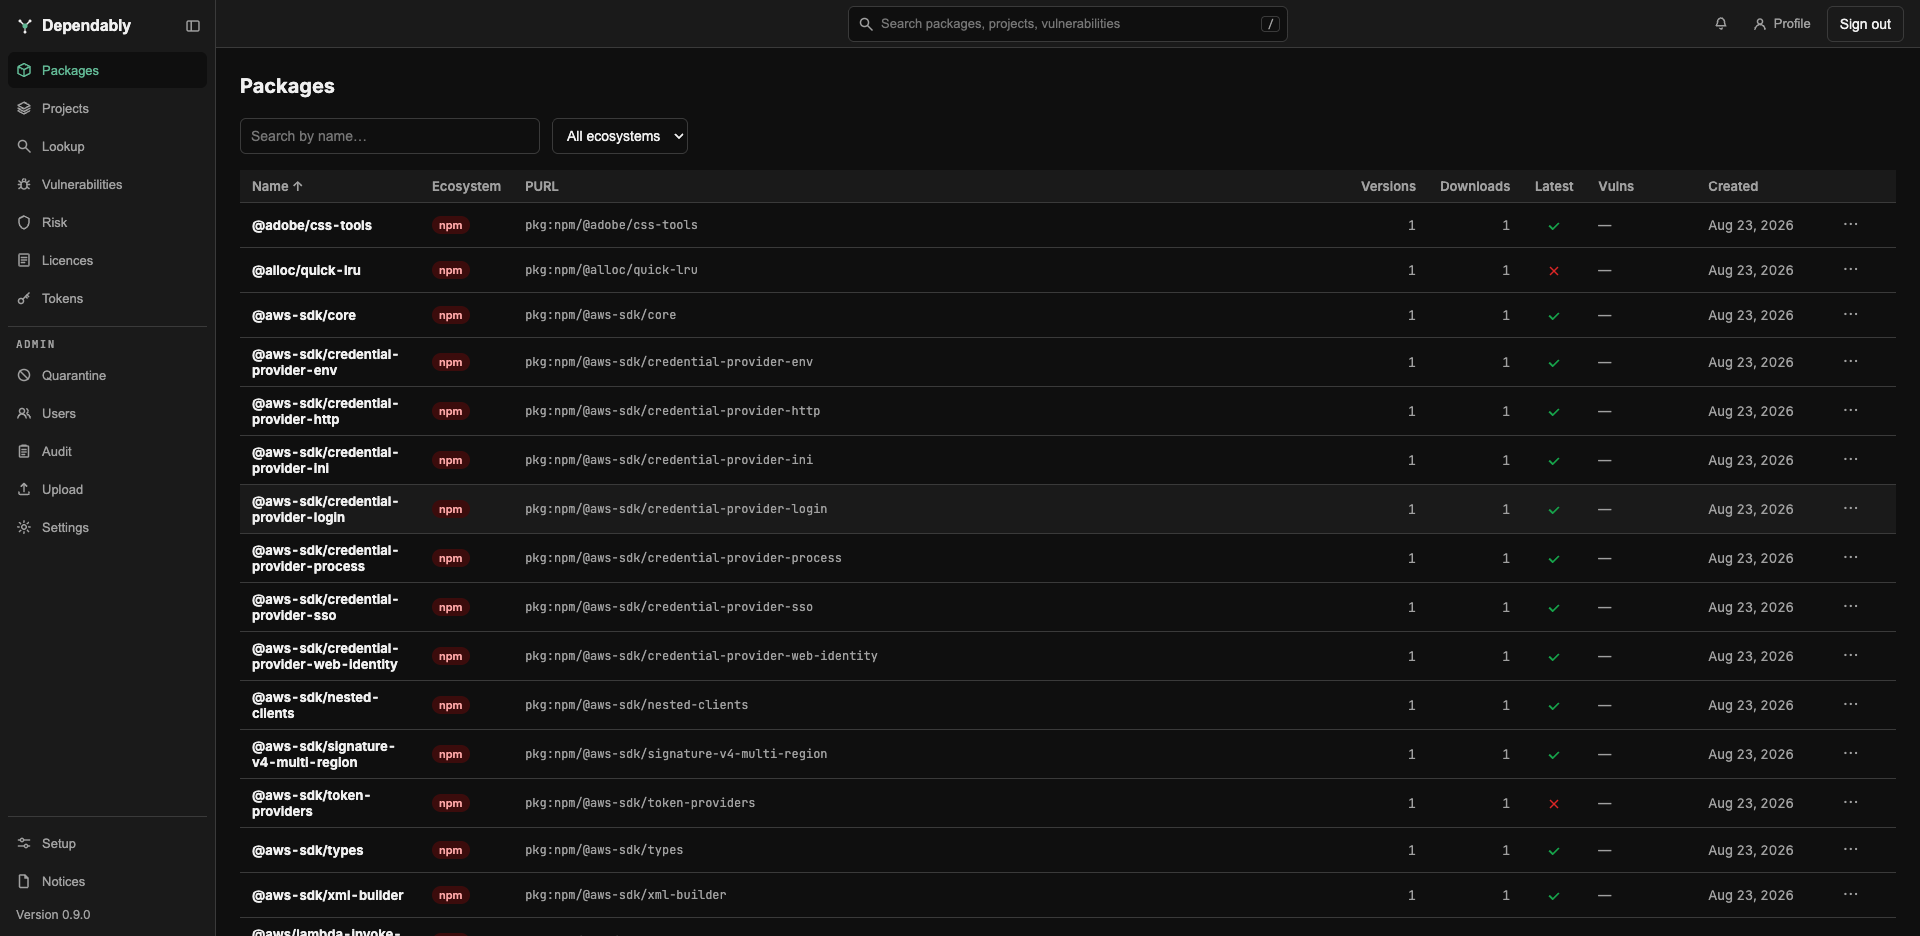Open @adobe/css-tools package link

point(312,225)
